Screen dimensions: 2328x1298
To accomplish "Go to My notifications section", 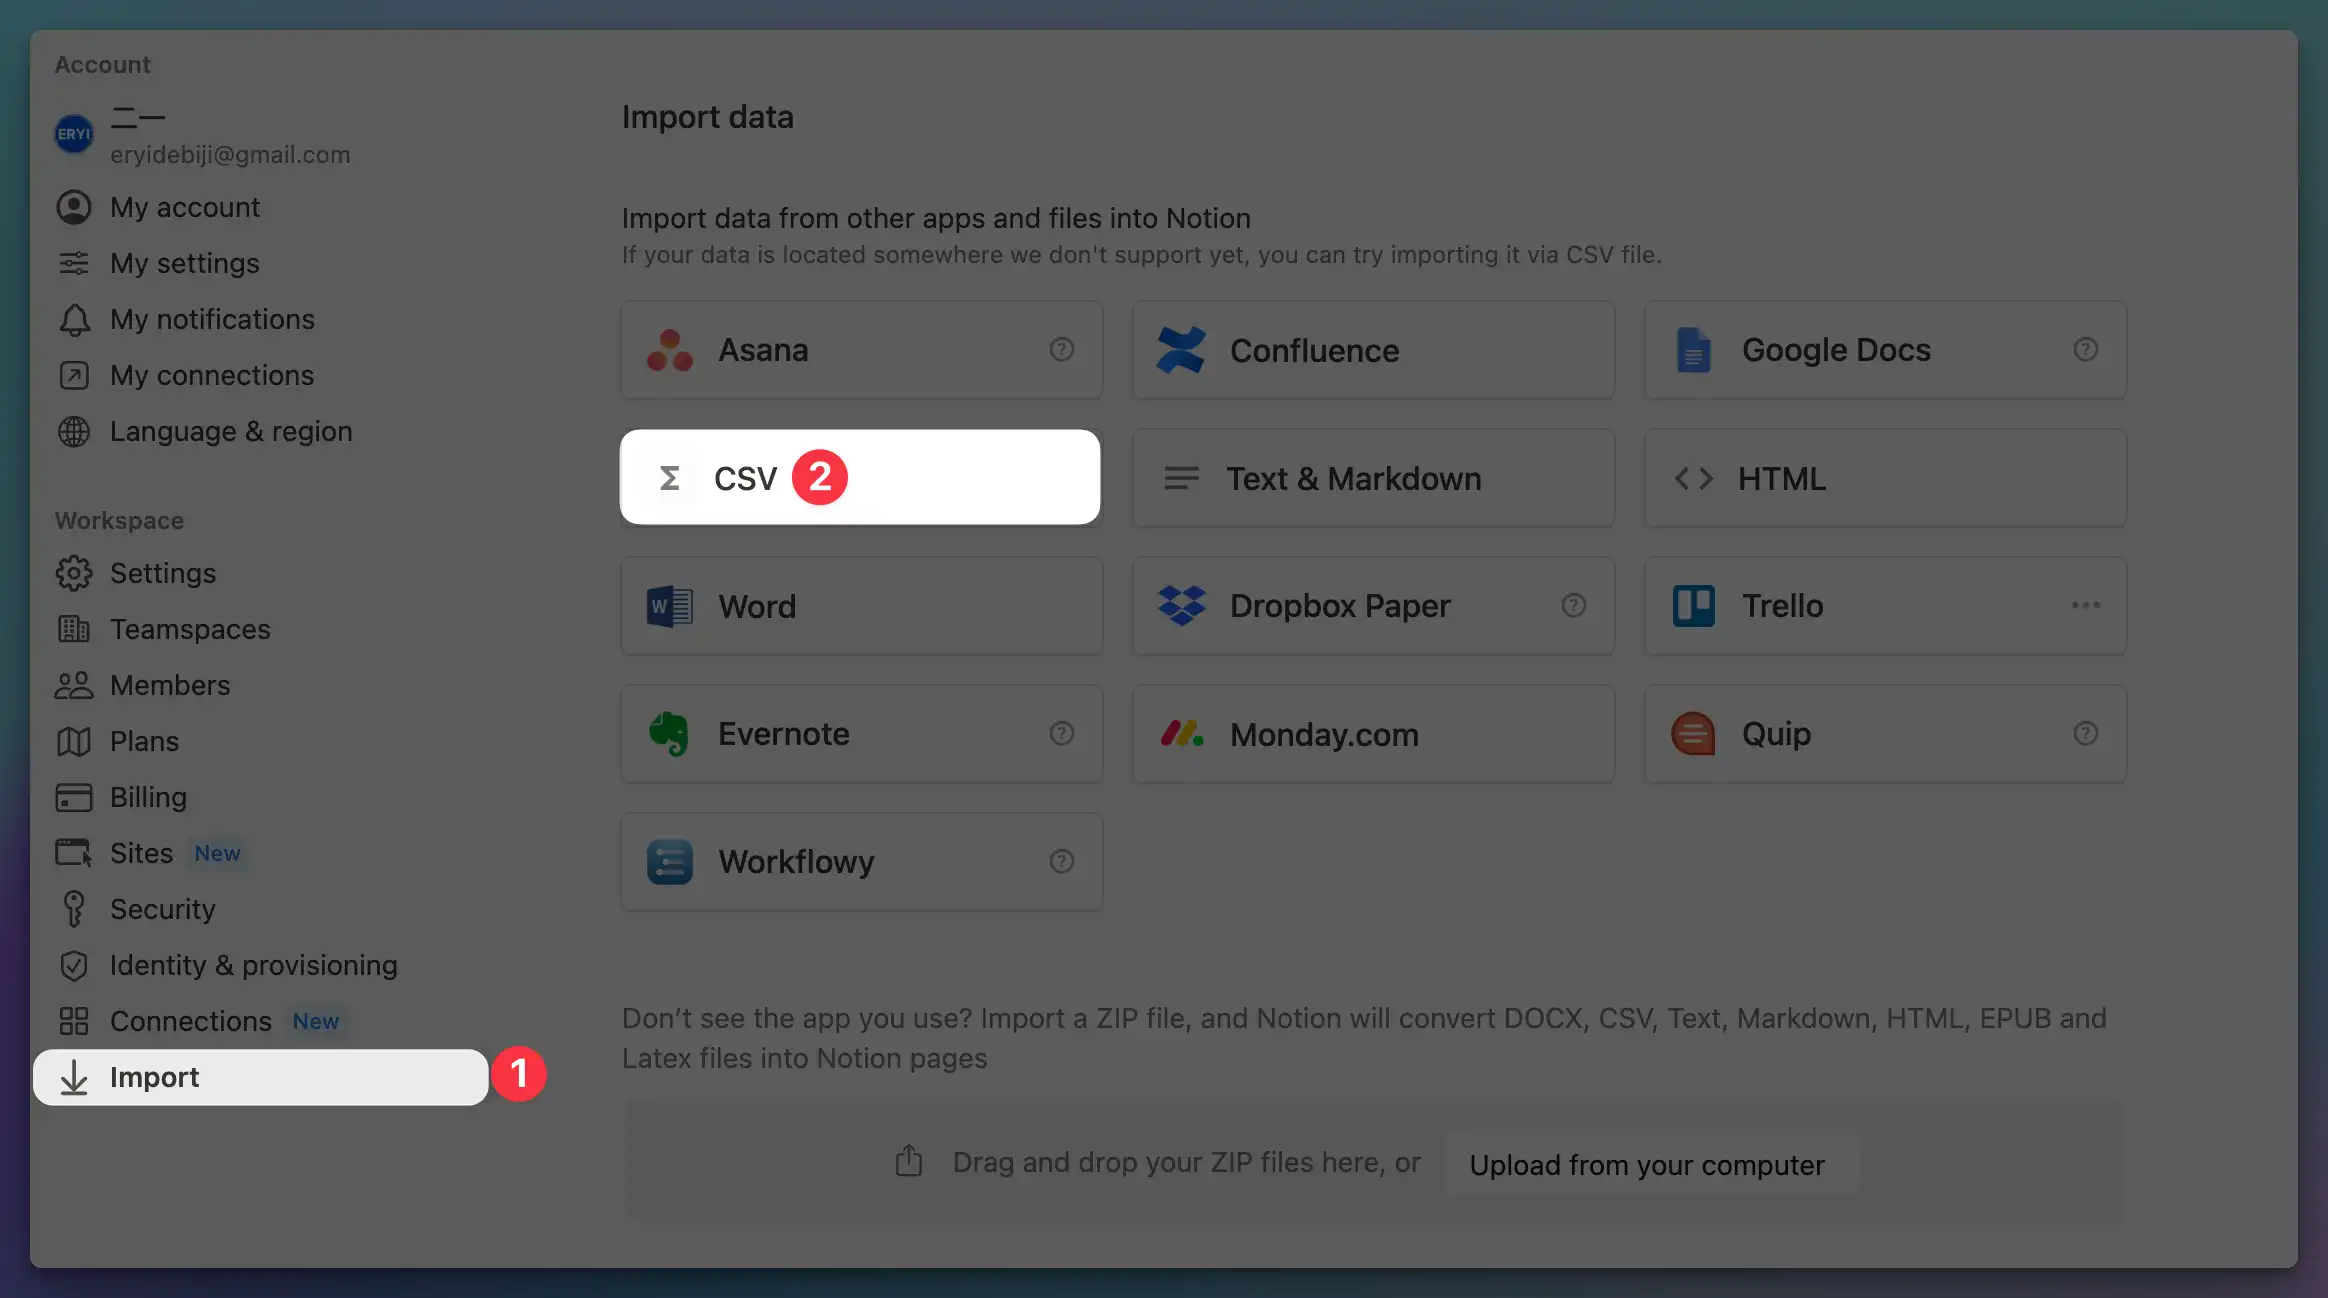I will [212, 319].
